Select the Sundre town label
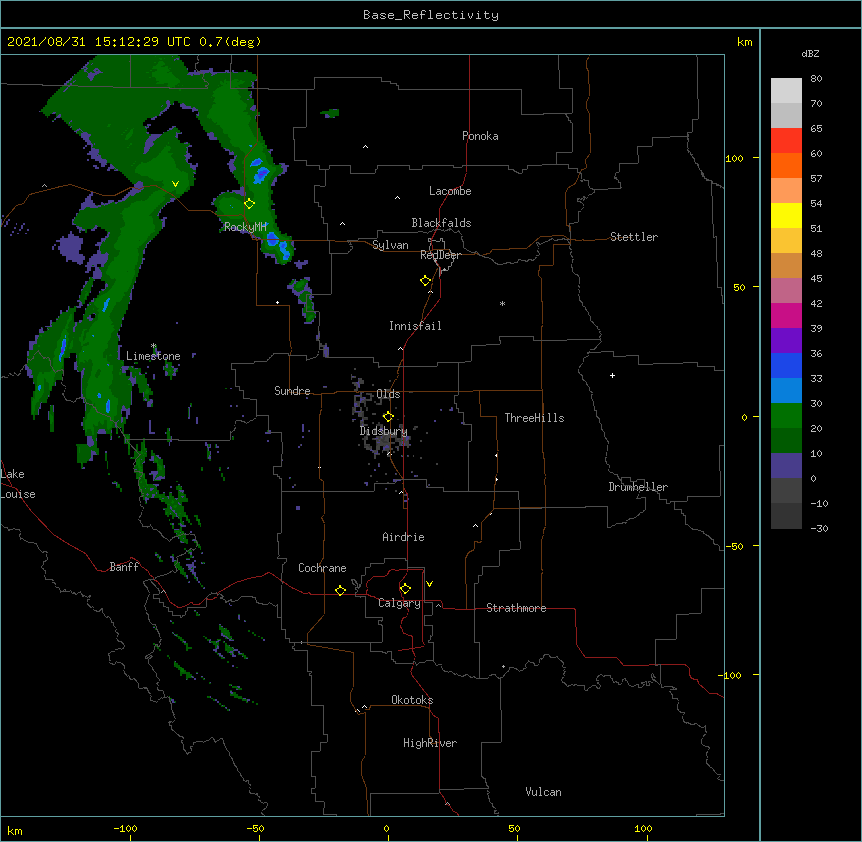The height and width of the screenshot is (842, 862). click(x=292, y=391)
